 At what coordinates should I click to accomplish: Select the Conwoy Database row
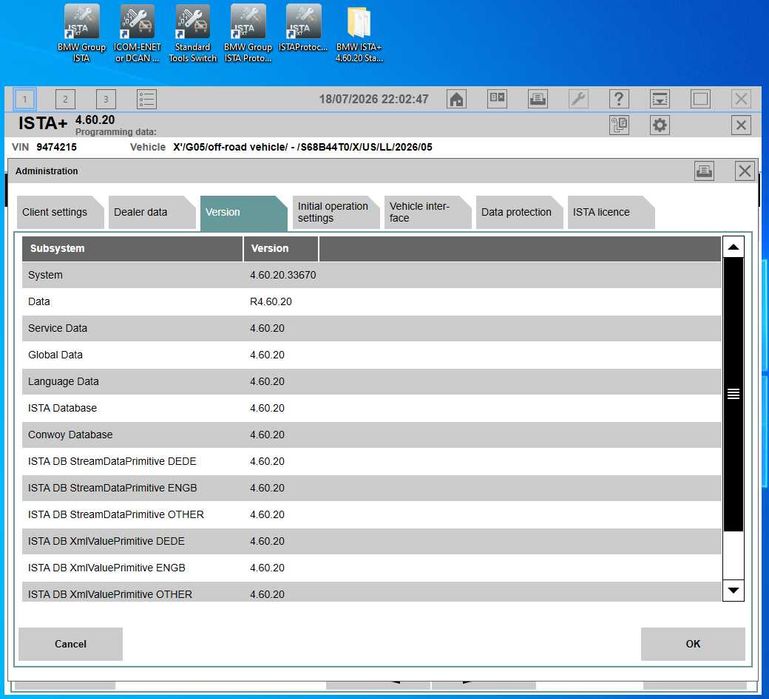(371, 435)
